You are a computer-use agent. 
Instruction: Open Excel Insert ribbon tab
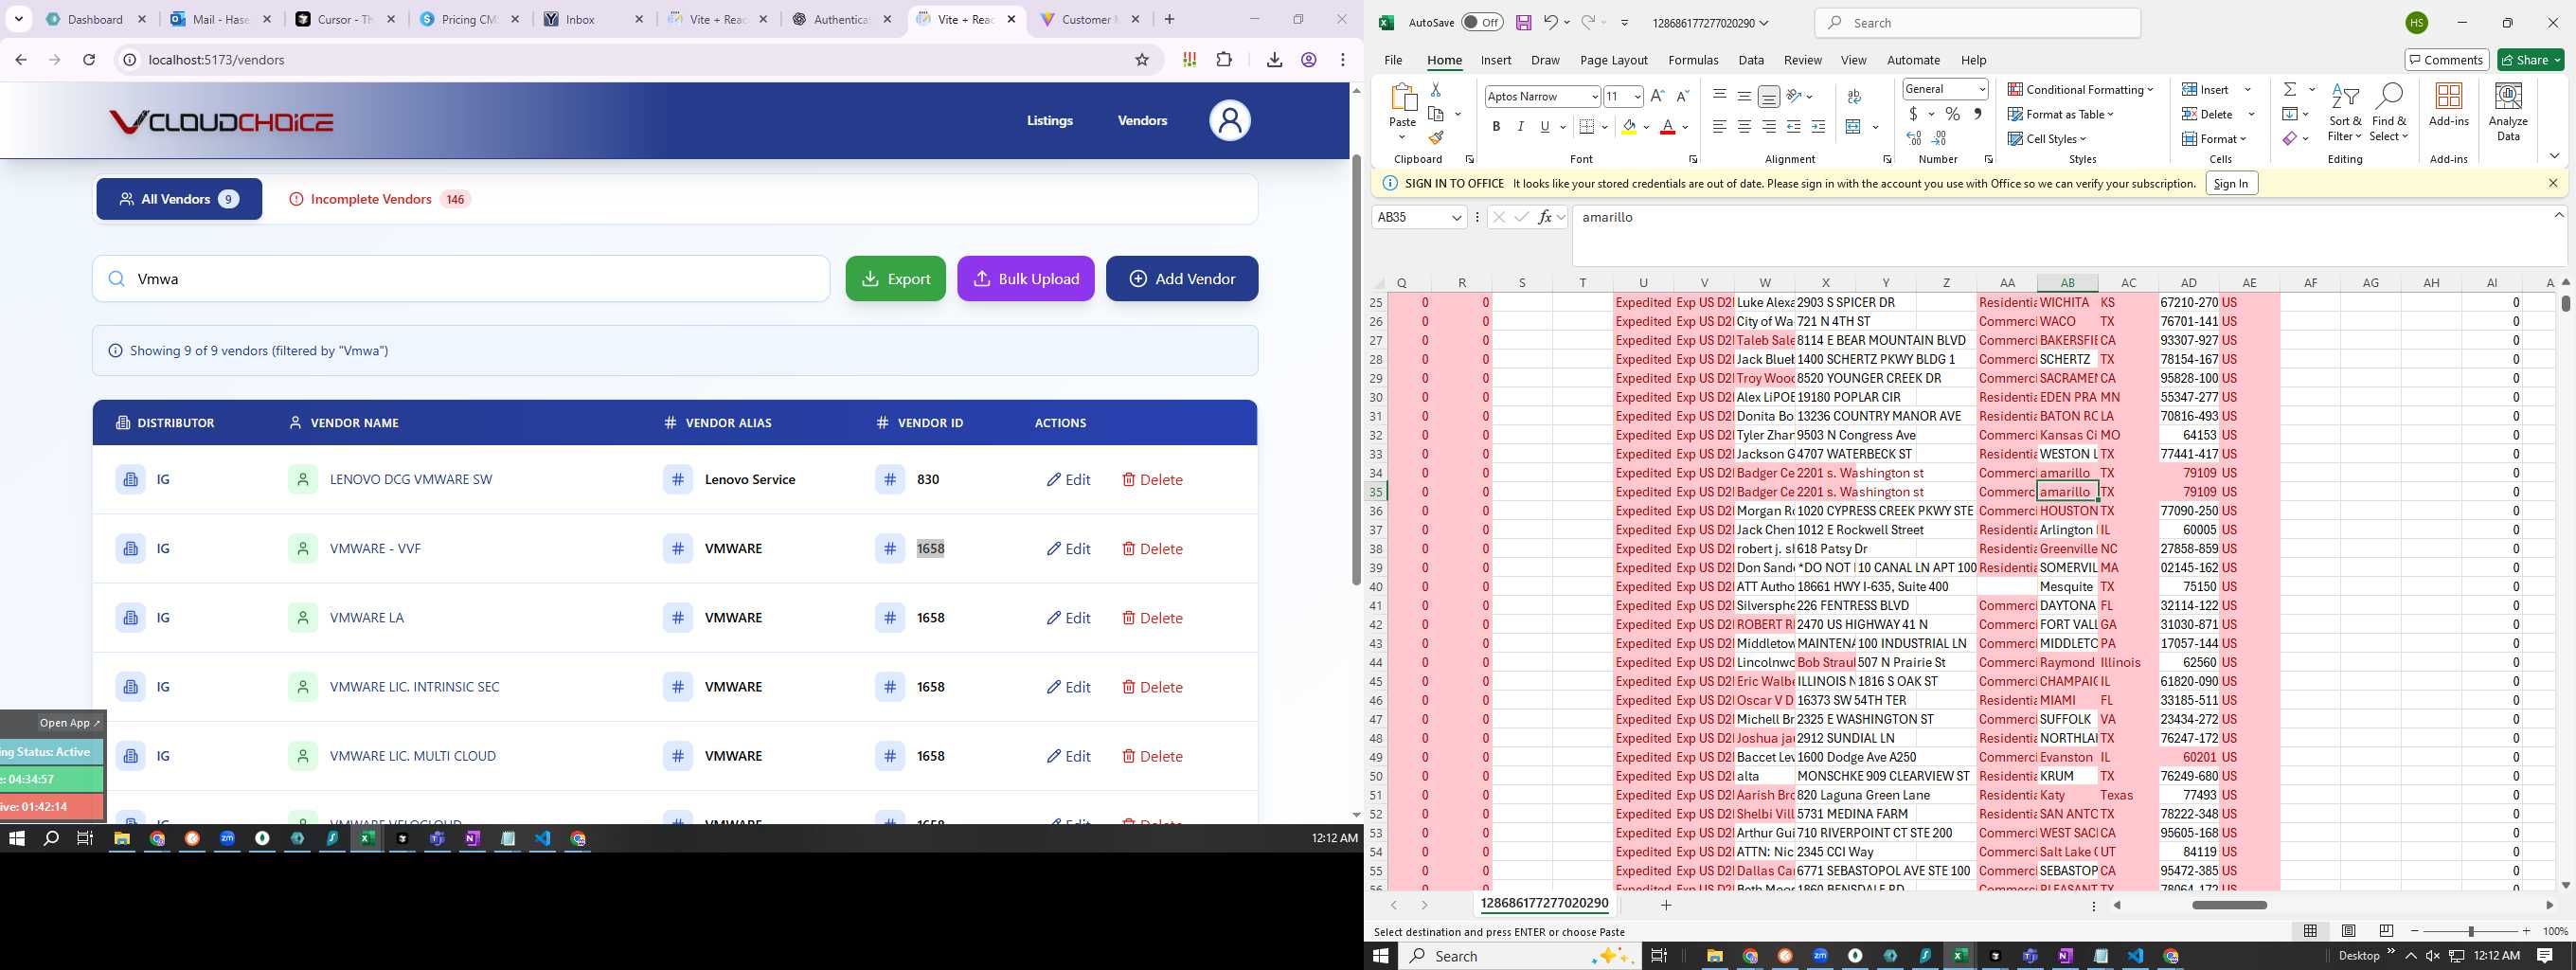[1495, 60]
